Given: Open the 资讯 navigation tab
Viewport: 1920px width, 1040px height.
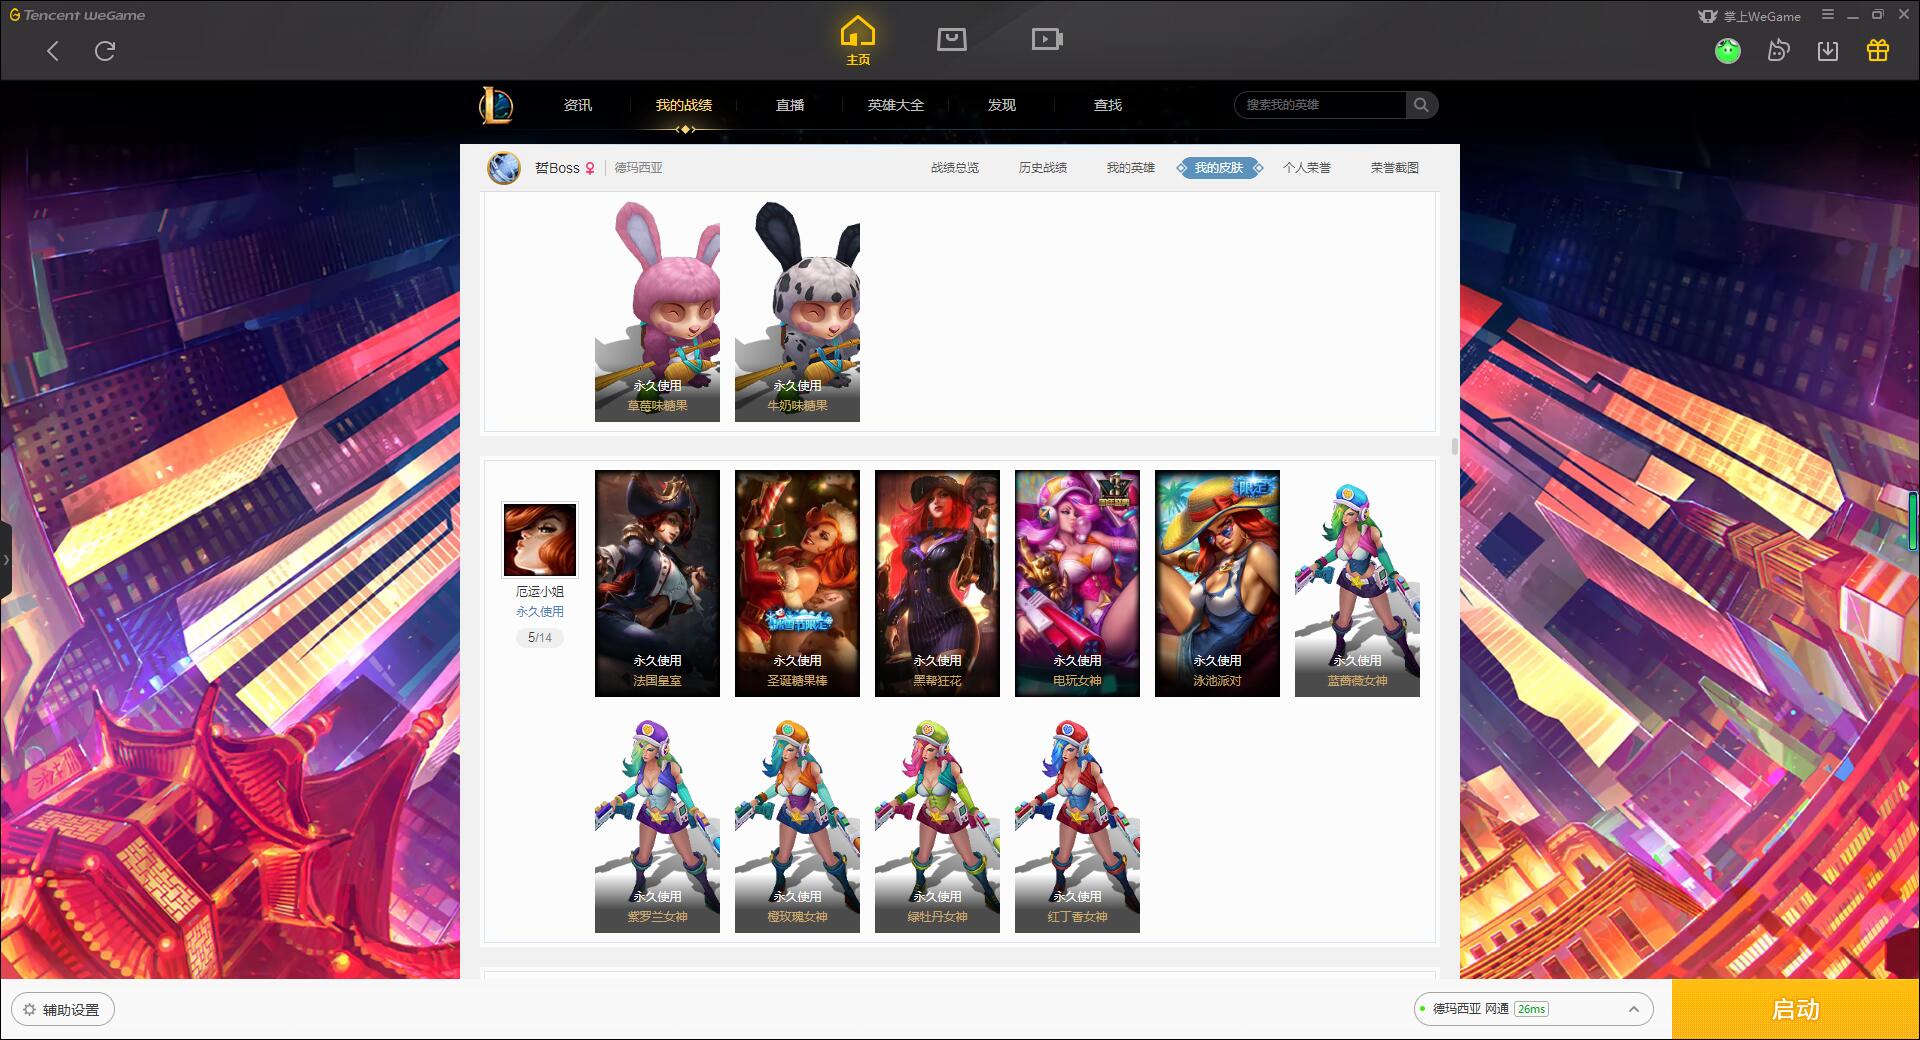Looking at the screenshot, I should [x=578, y=105].
